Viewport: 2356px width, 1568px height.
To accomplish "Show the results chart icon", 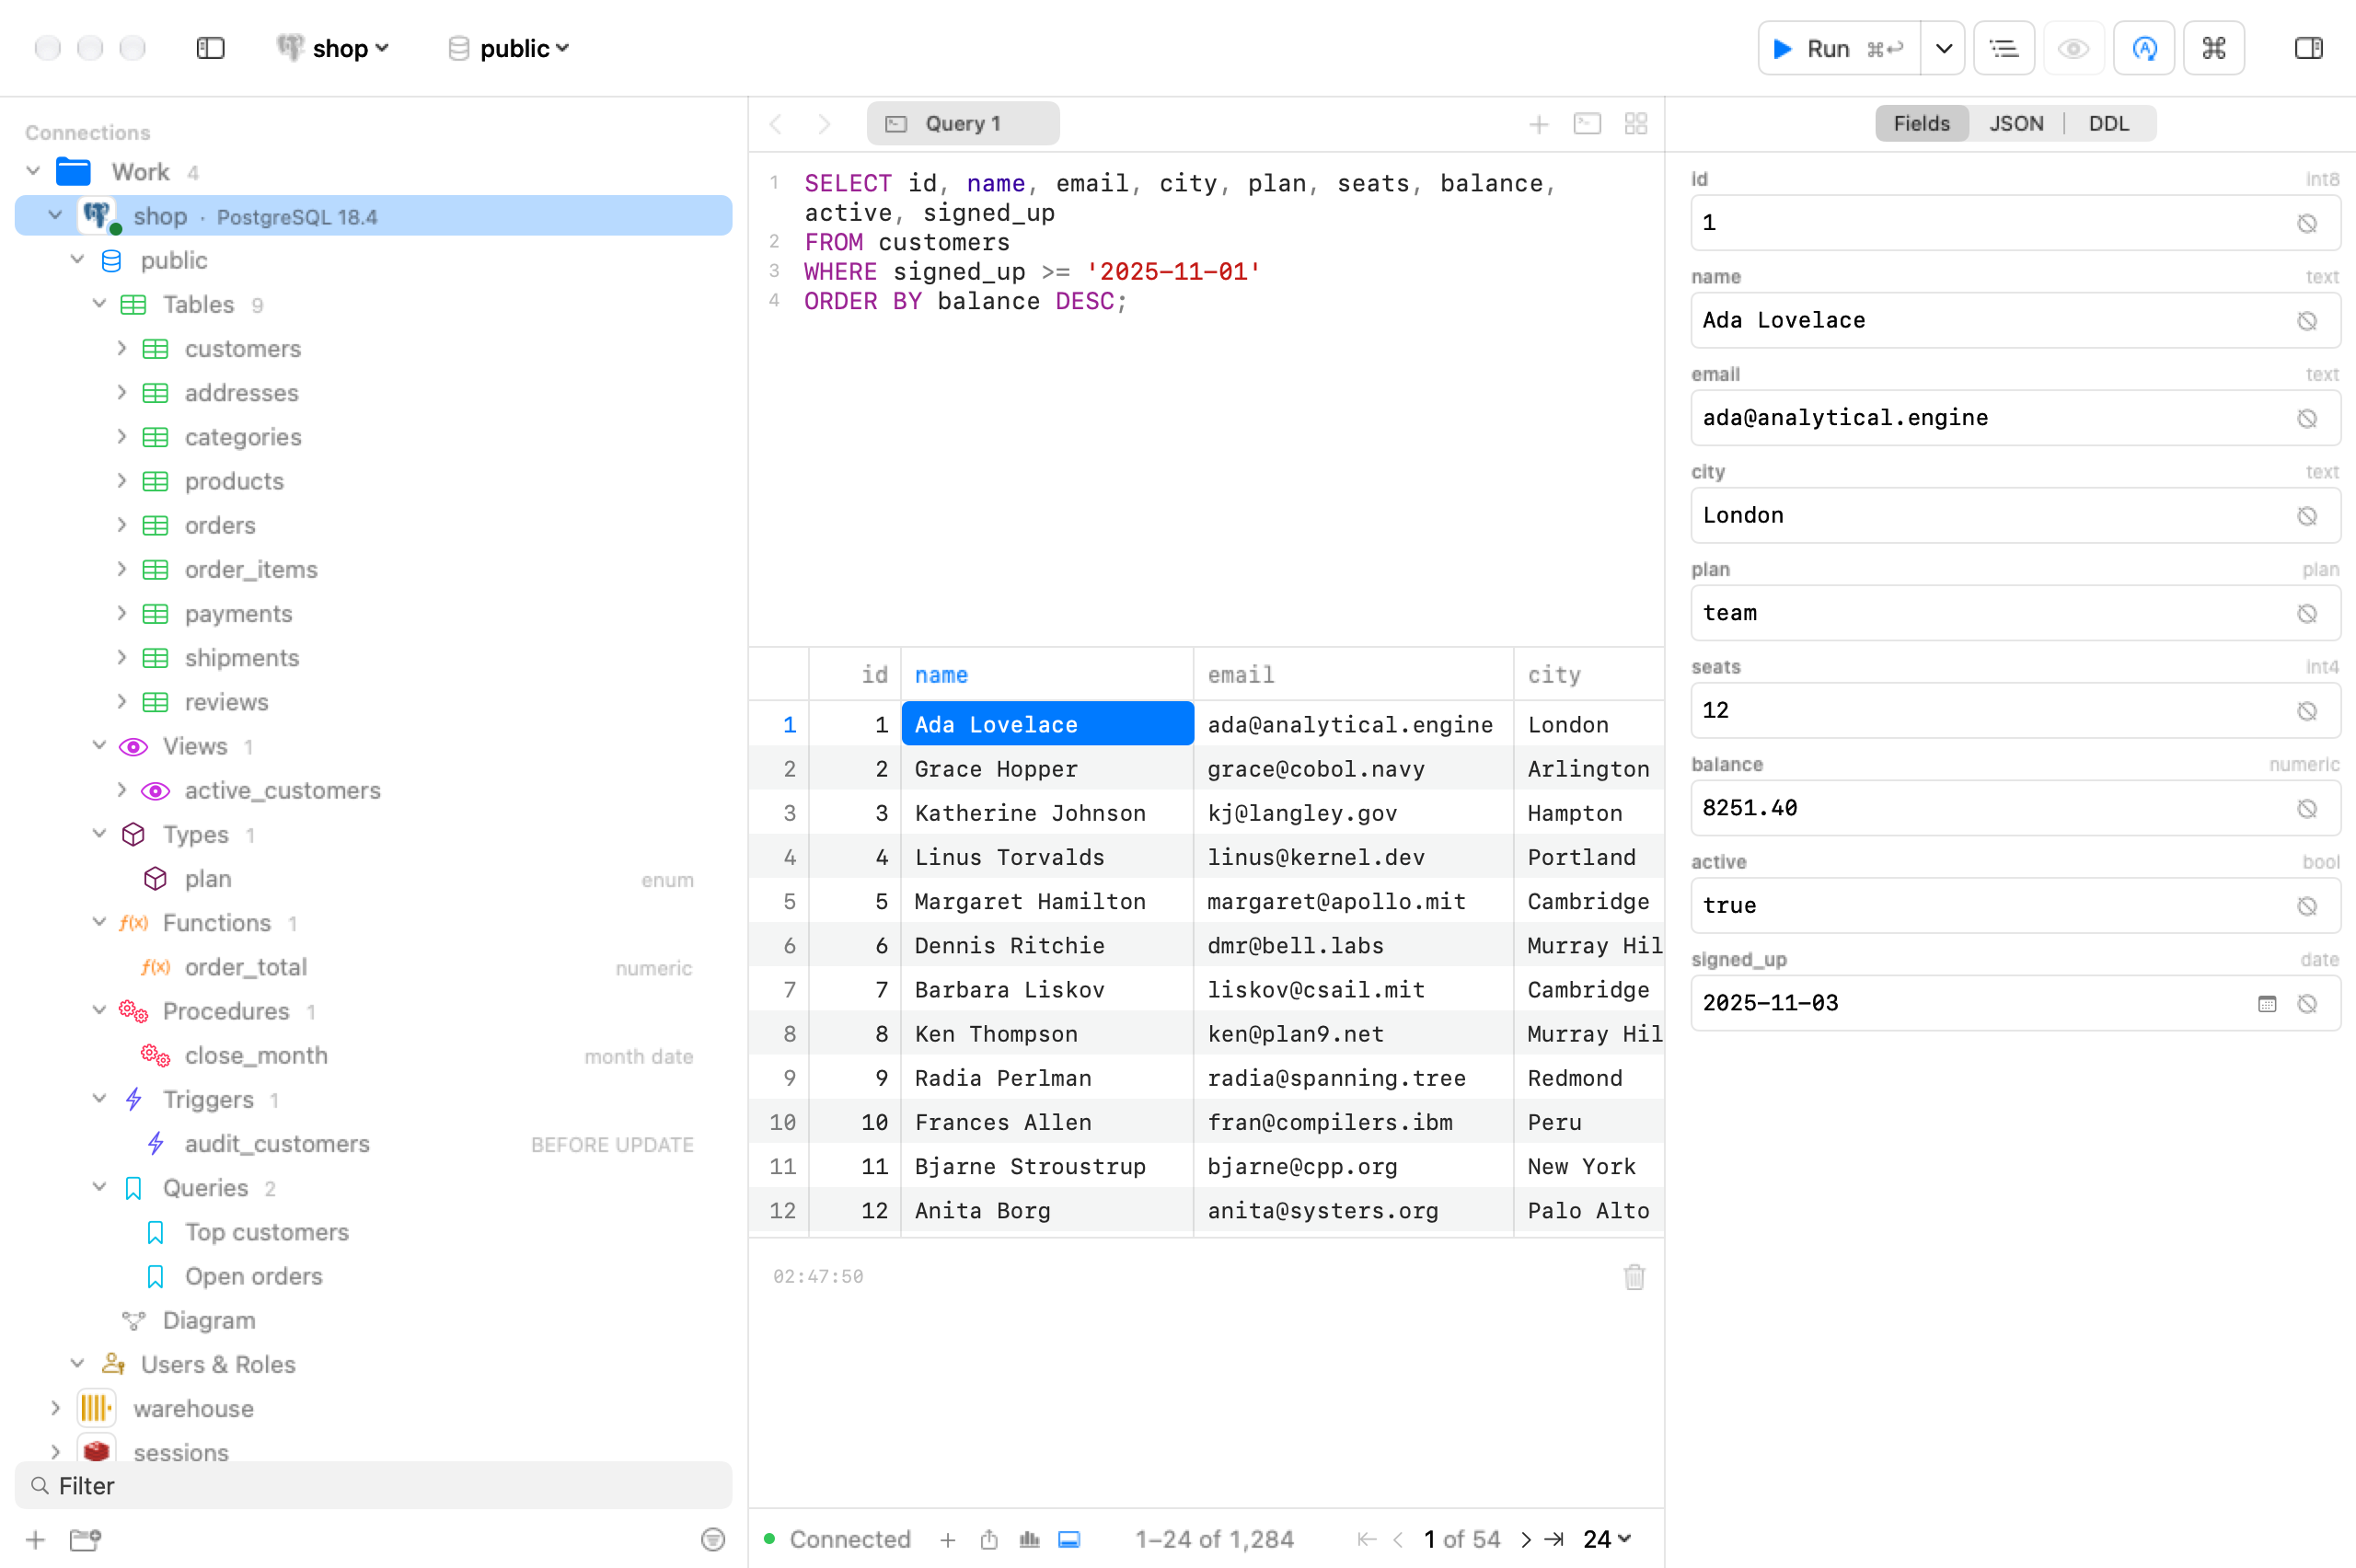I will [x=1029, y=1539].
